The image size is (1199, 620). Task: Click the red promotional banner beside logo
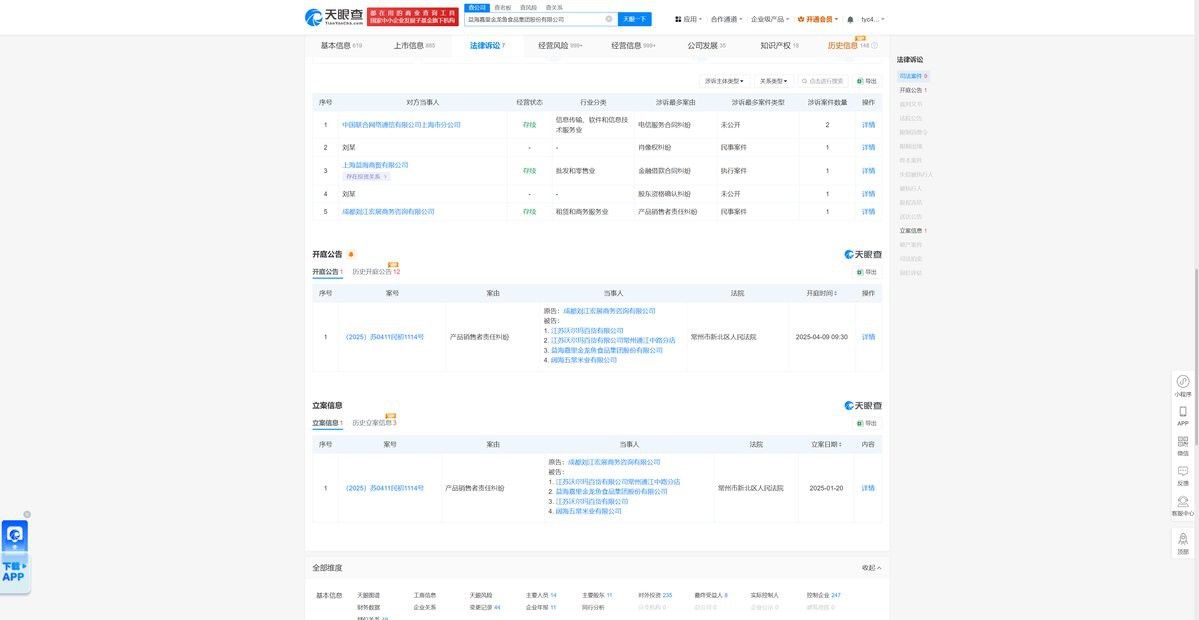[x=413, y=17]
